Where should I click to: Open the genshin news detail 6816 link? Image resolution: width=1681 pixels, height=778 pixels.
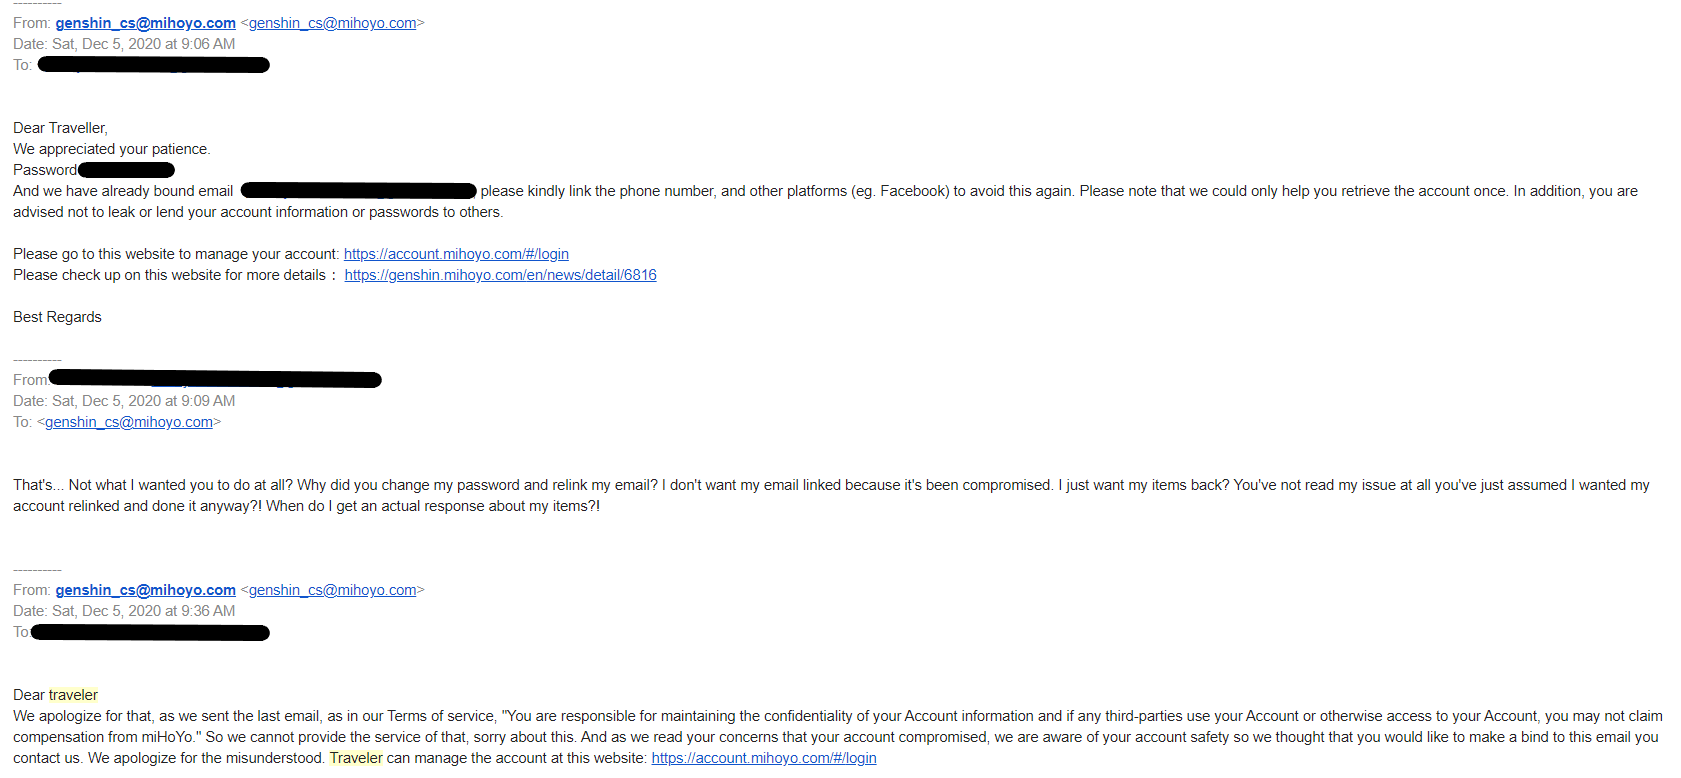(500, 275)
